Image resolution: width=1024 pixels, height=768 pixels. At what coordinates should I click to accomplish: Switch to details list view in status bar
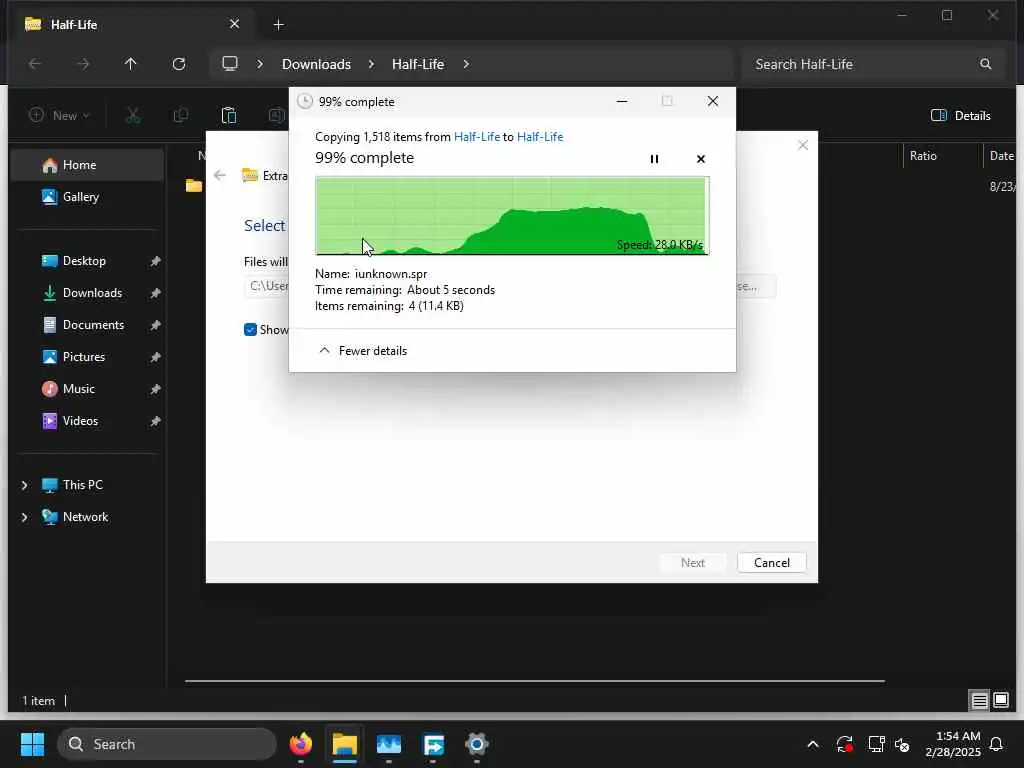click(979, 701)
